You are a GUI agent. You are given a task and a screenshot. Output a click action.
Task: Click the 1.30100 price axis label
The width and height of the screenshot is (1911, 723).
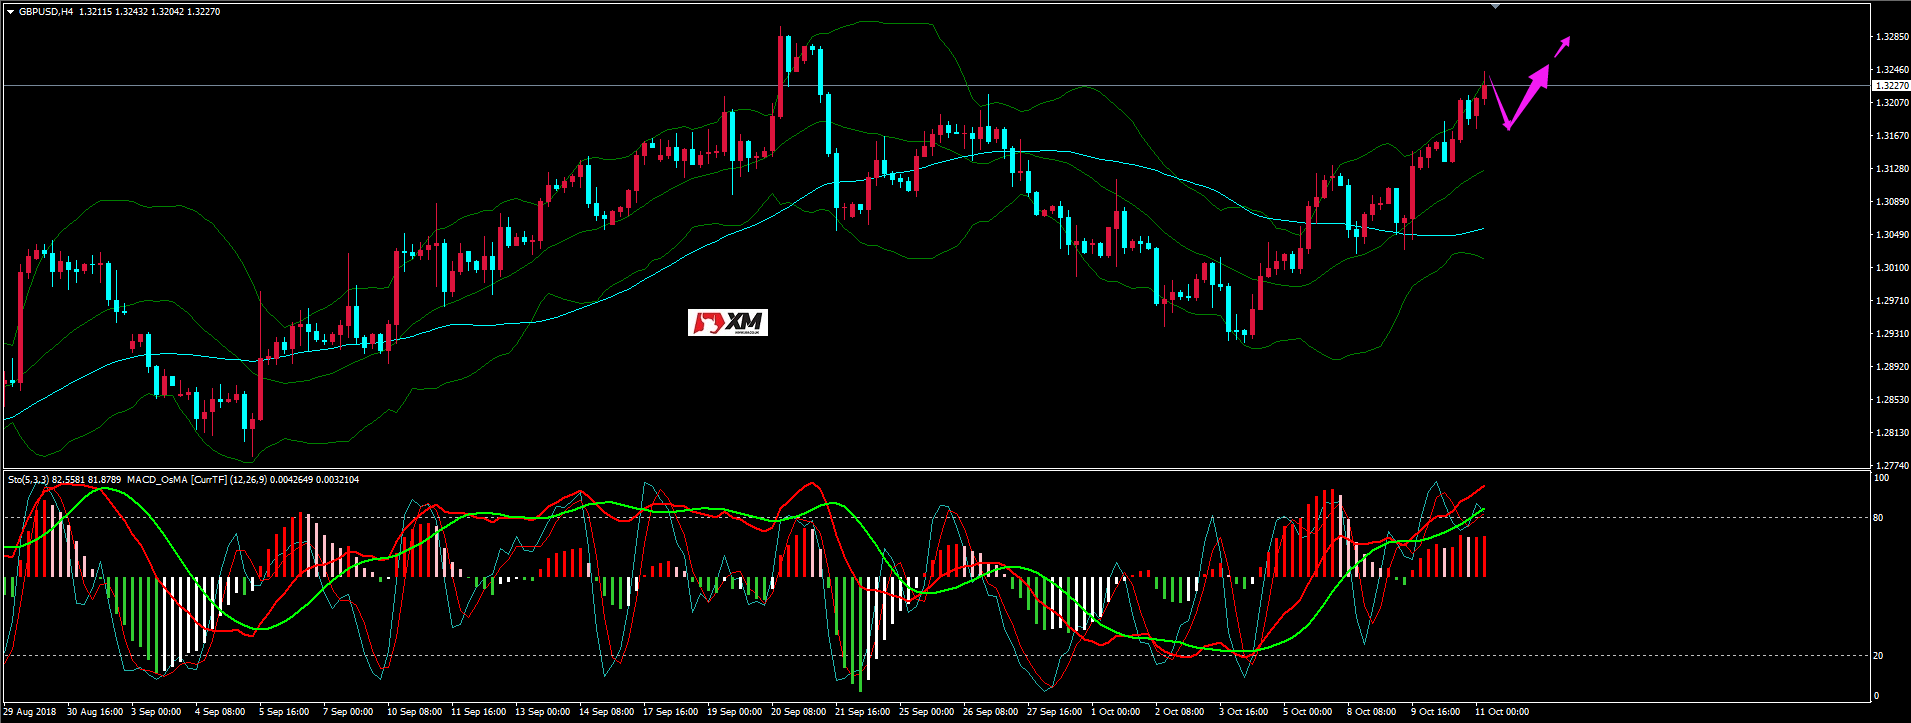(x=1891, y=268)
